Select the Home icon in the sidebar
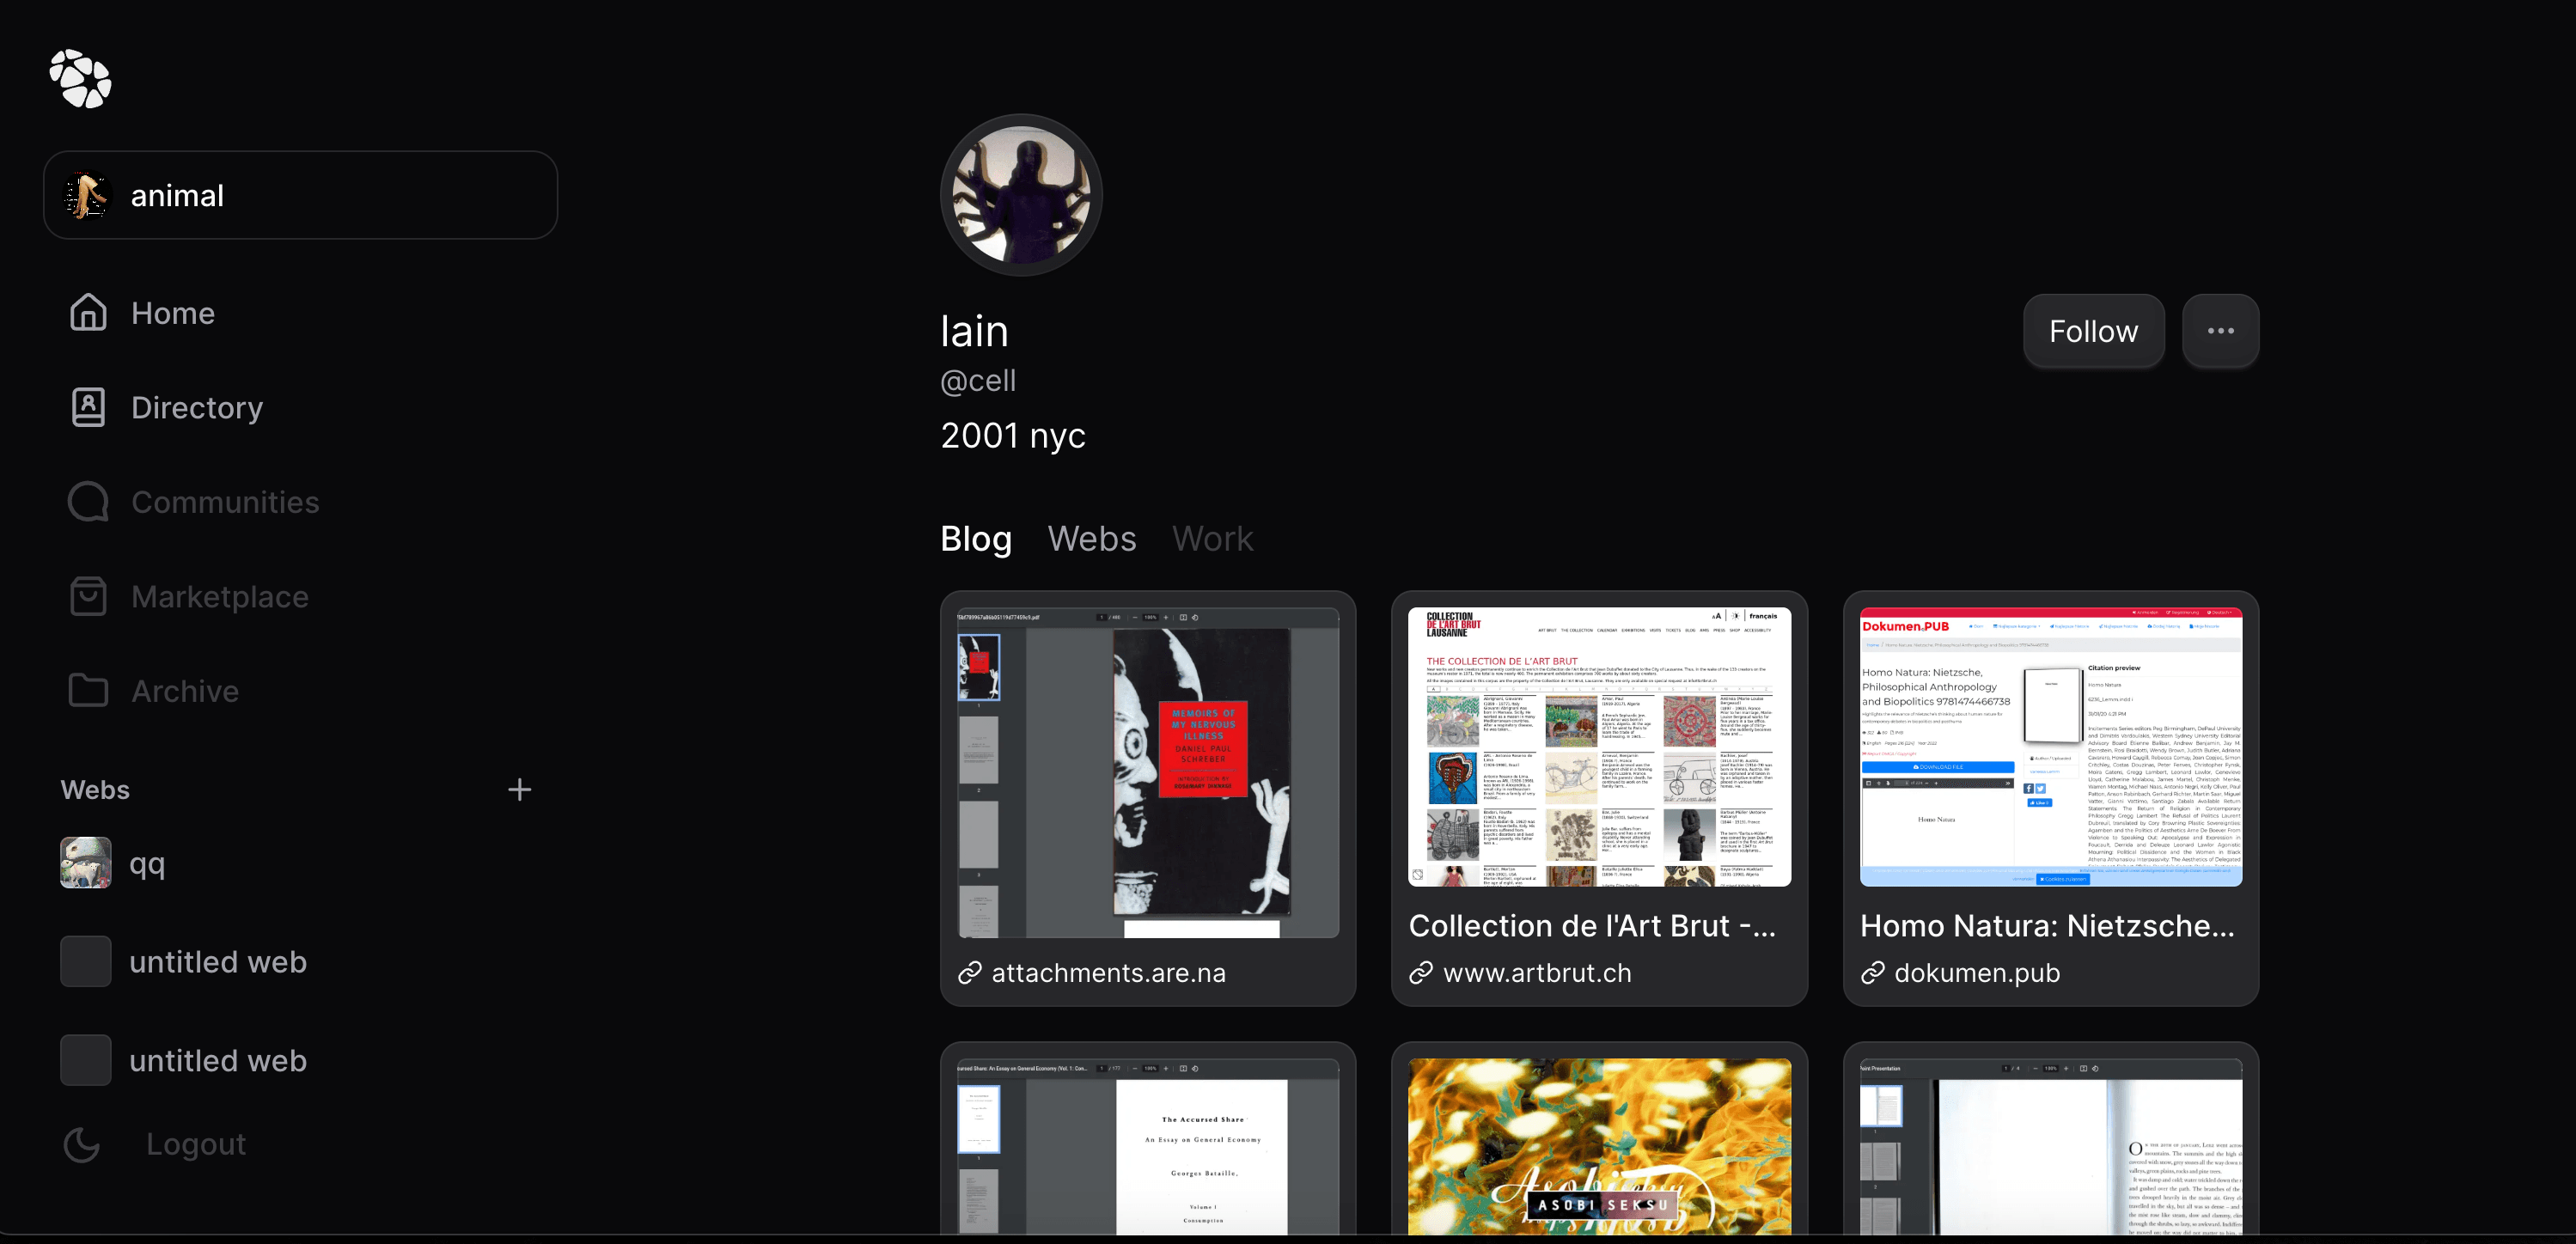The width and height of the screenshot is (2576, 1244). (88, 312)
